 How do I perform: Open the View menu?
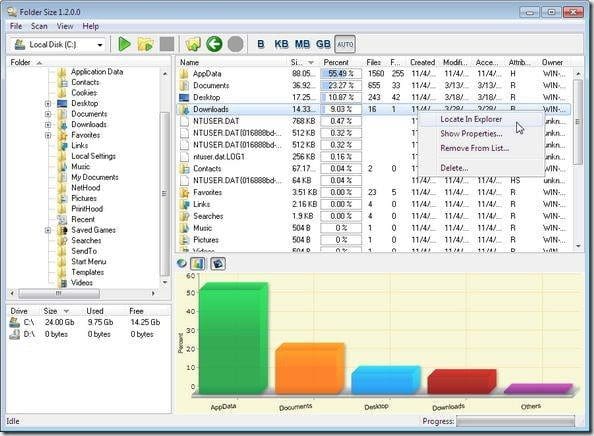point(65,26)
